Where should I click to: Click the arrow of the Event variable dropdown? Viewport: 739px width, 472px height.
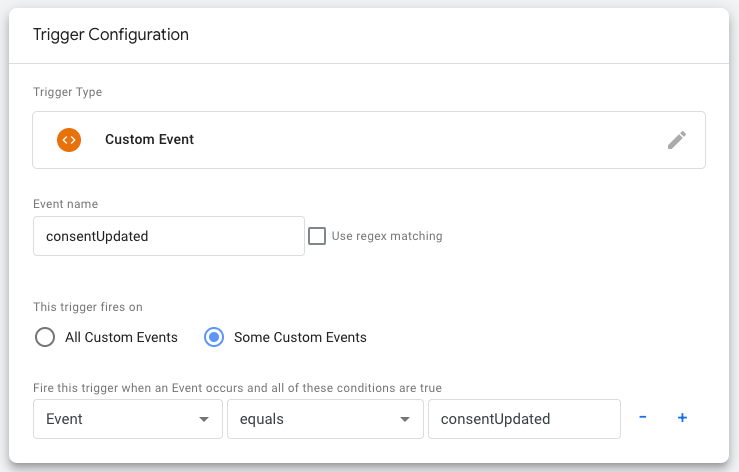[x=204, y=419]
